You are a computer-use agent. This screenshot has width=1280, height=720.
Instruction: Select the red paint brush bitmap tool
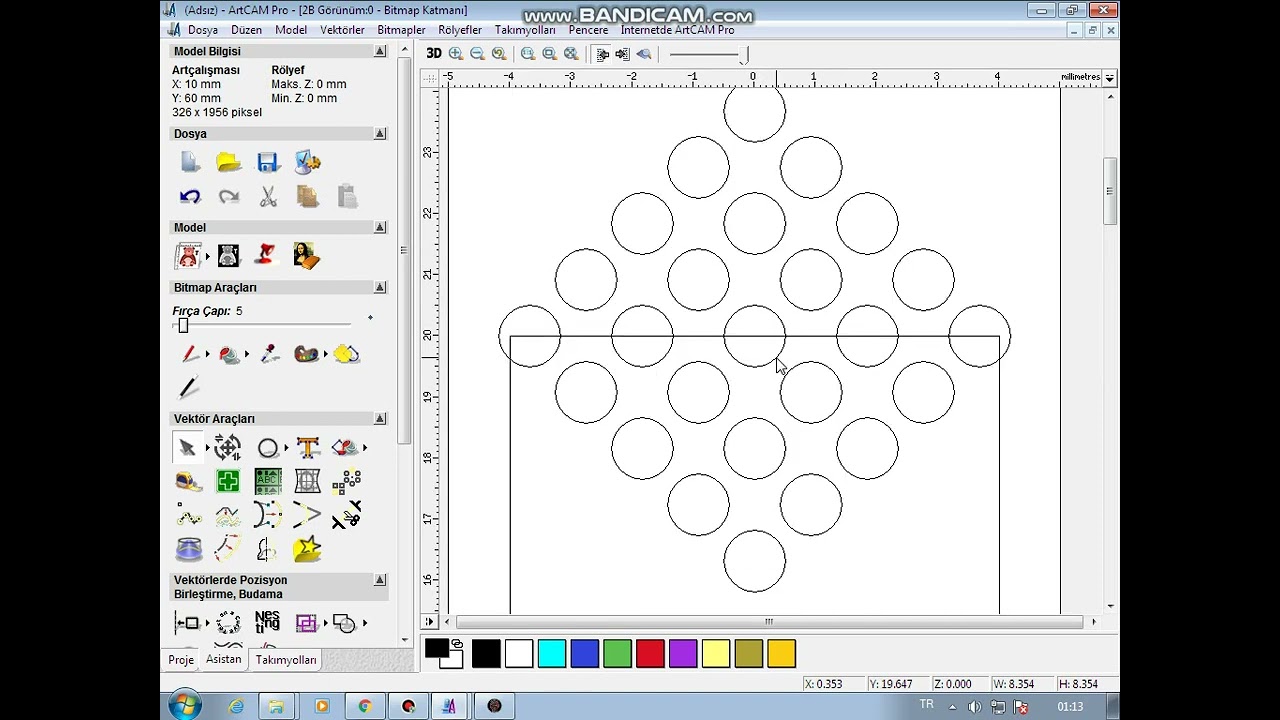coord(189,354)
